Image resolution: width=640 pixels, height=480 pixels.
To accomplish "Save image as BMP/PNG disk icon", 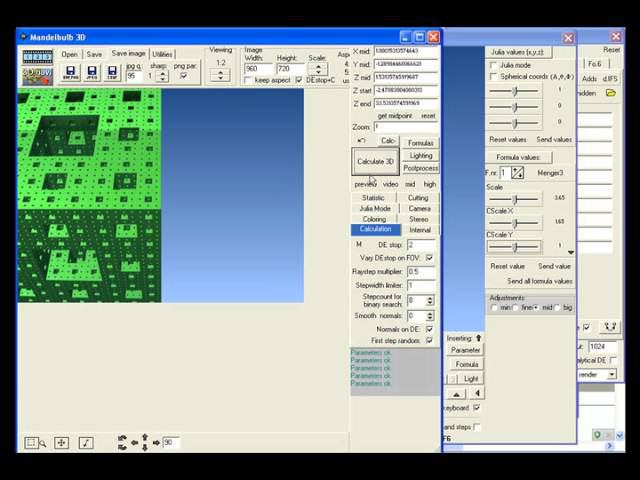I will click(x=70, y=72).
